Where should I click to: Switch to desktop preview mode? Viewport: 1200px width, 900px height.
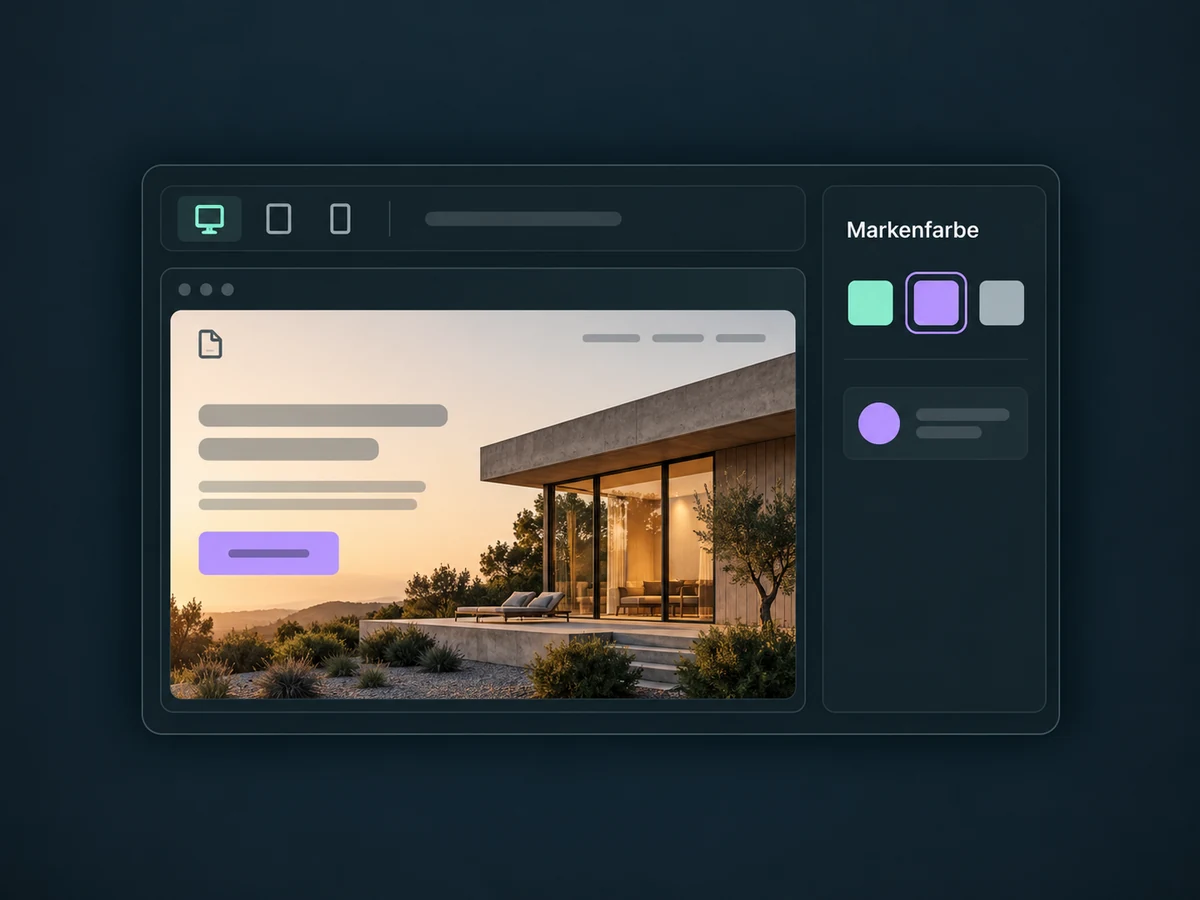[210, 219]
